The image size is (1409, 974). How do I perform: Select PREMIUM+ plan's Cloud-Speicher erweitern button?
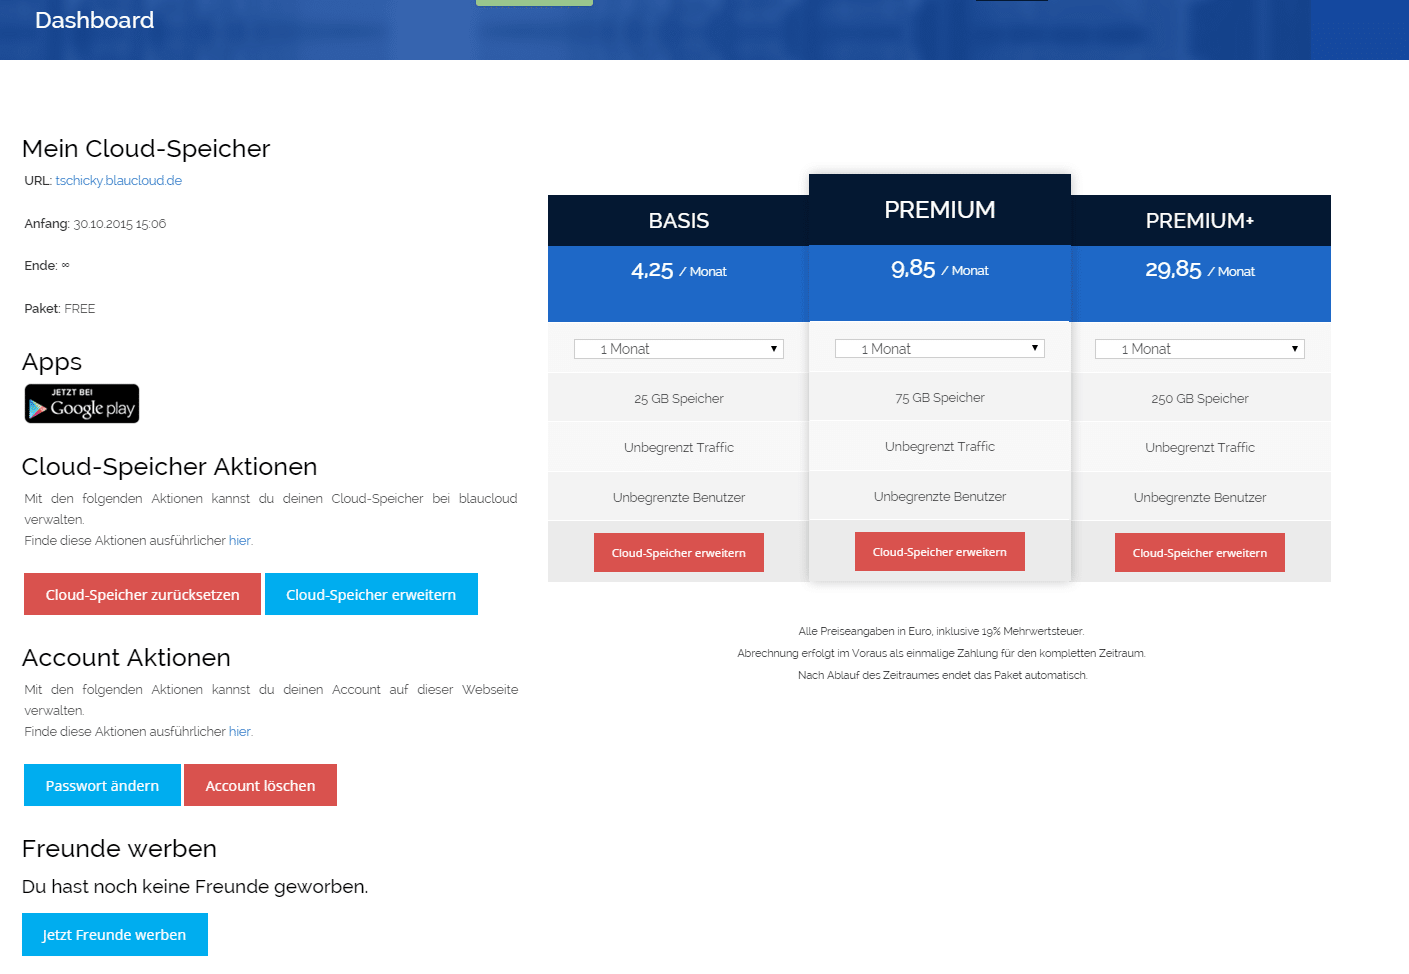pos(1199,553)
